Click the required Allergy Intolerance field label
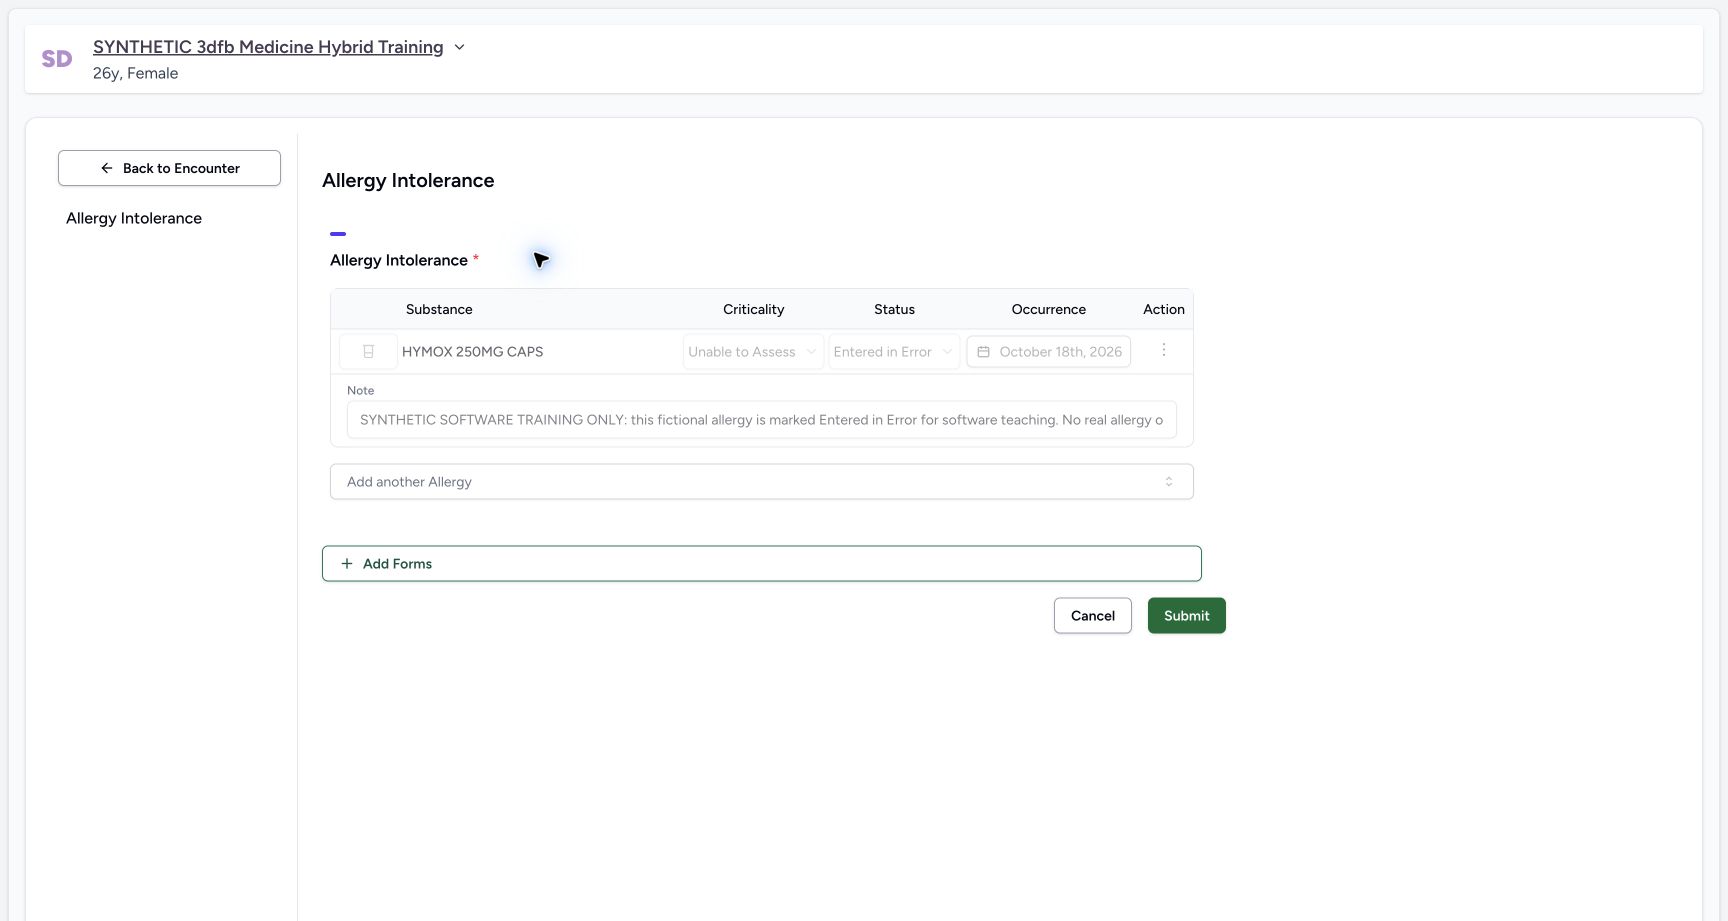 tap(405, 260)
